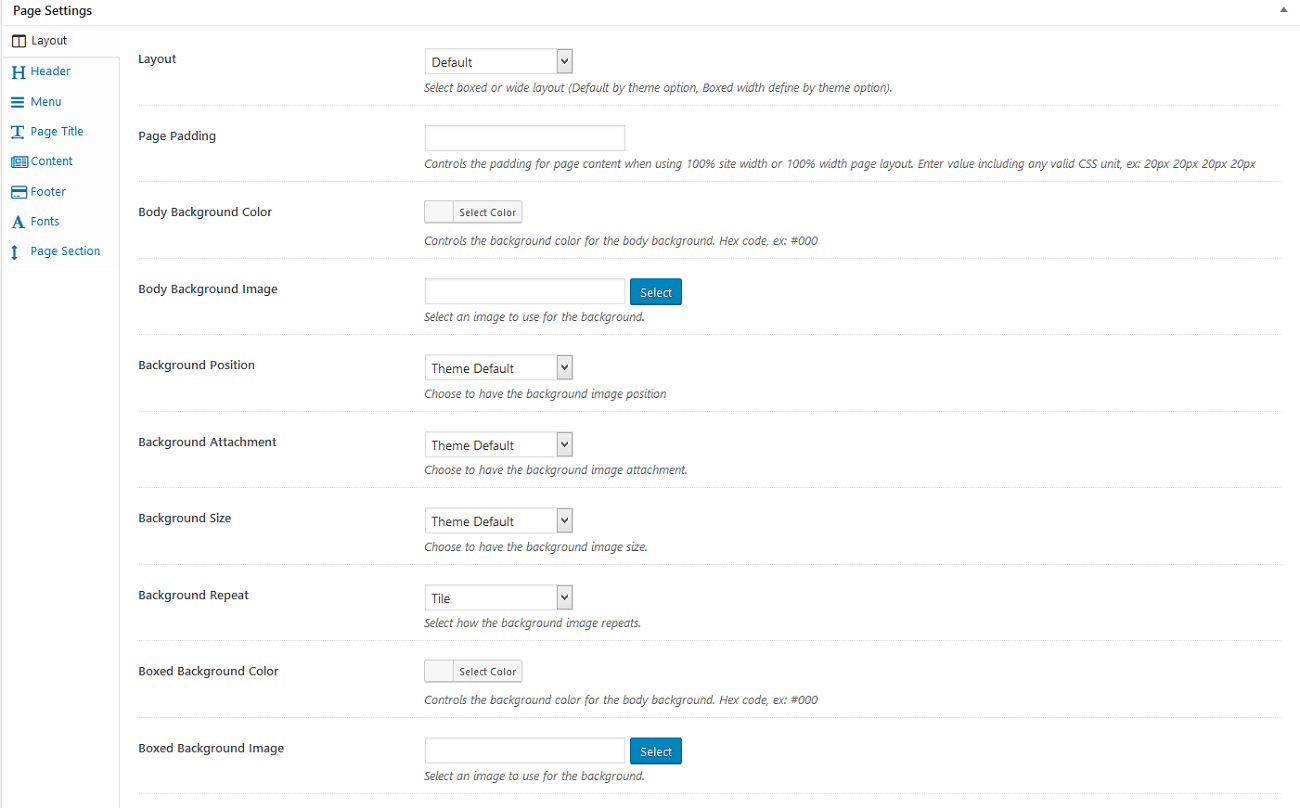1300x808 pixels.
Task: Click the Header tab H icon
Action: (19, 72)
